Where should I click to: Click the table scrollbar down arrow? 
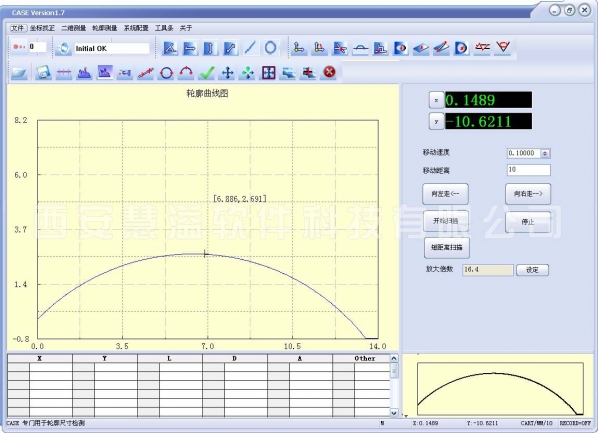click(394, 412)
